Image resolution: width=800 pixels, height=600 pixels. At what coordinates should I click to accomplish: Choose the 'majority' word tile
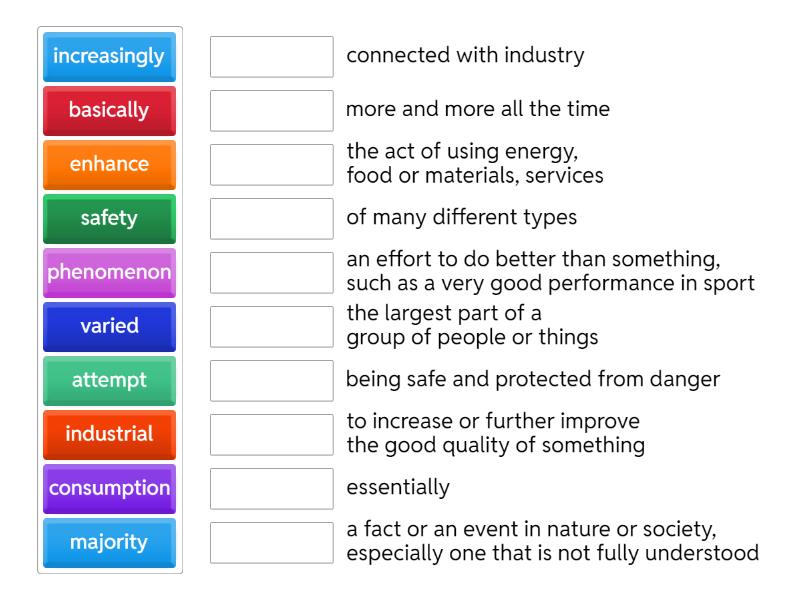(x=109, y=543)
